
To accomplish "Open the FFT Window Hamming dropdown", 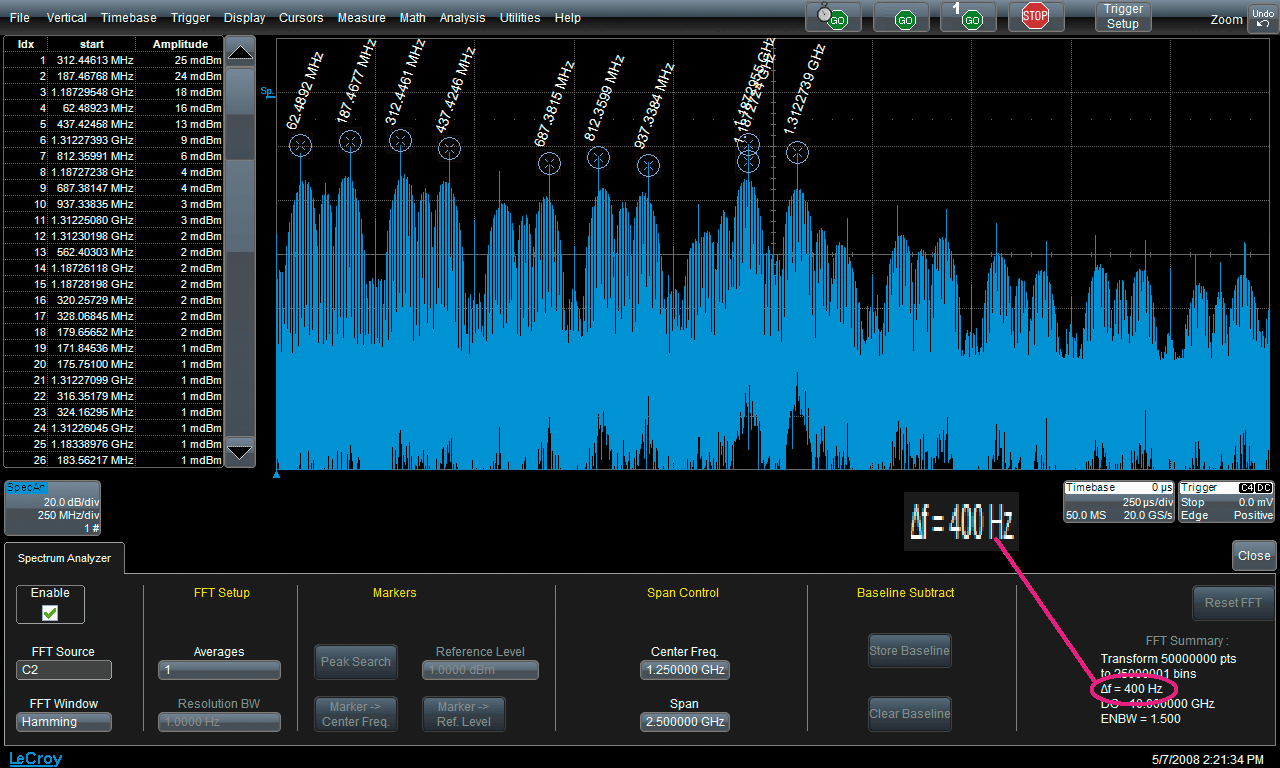I will [64, 722].
